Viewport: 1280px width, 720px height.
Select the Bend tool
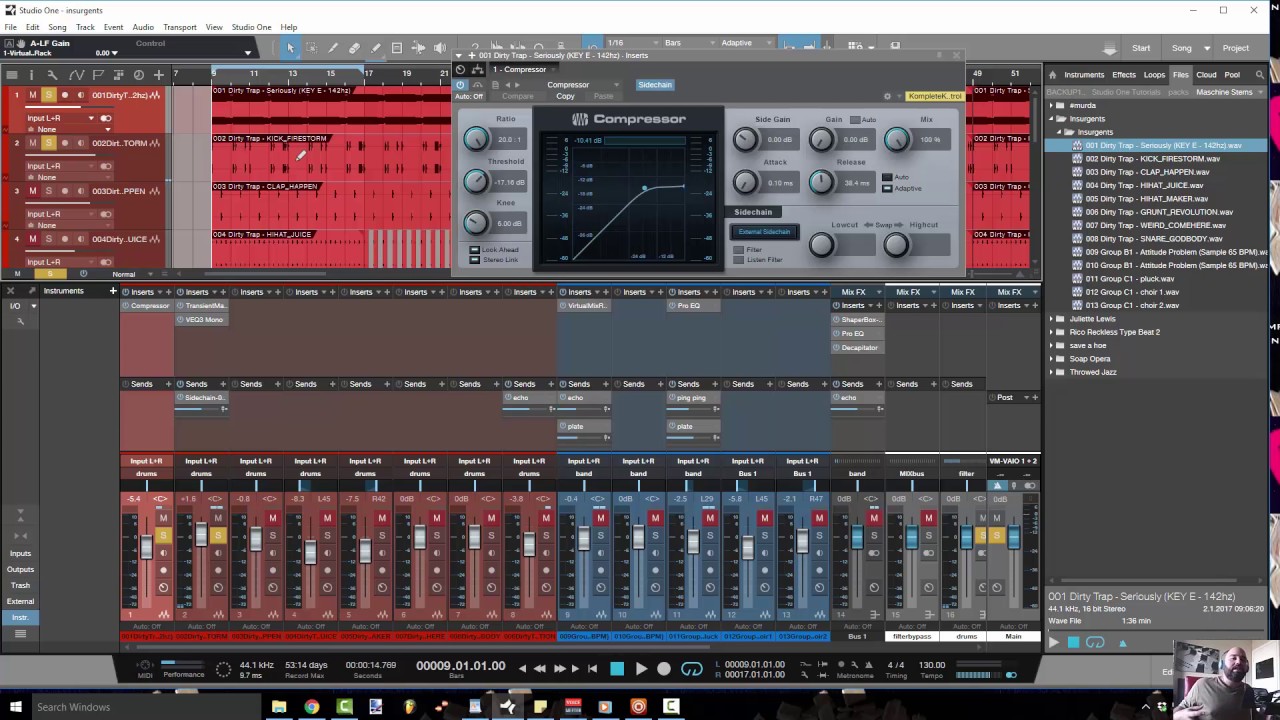tap(418, 47)
